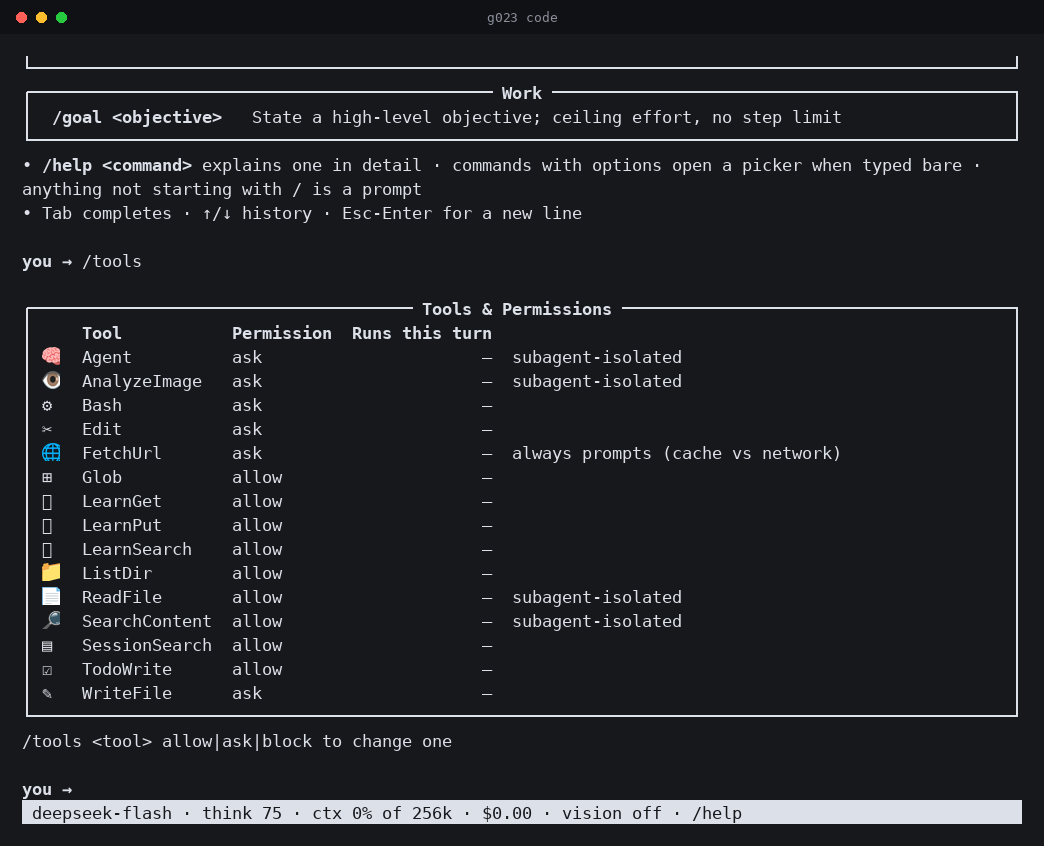Click the 'Tools & Permissions' panel title
Image resolution: width=1044 pixels, height=846 pixels.
[517, 310]
